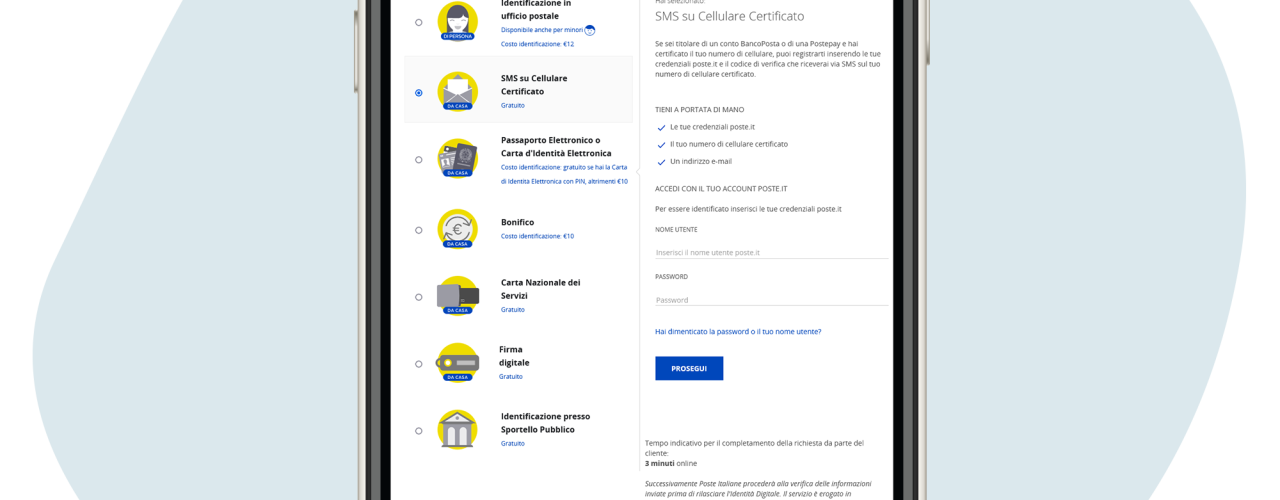The height and width of the screenshot is (500, 1280).
Task: Focus the Nome Utente input field
Action: point(771,252)
